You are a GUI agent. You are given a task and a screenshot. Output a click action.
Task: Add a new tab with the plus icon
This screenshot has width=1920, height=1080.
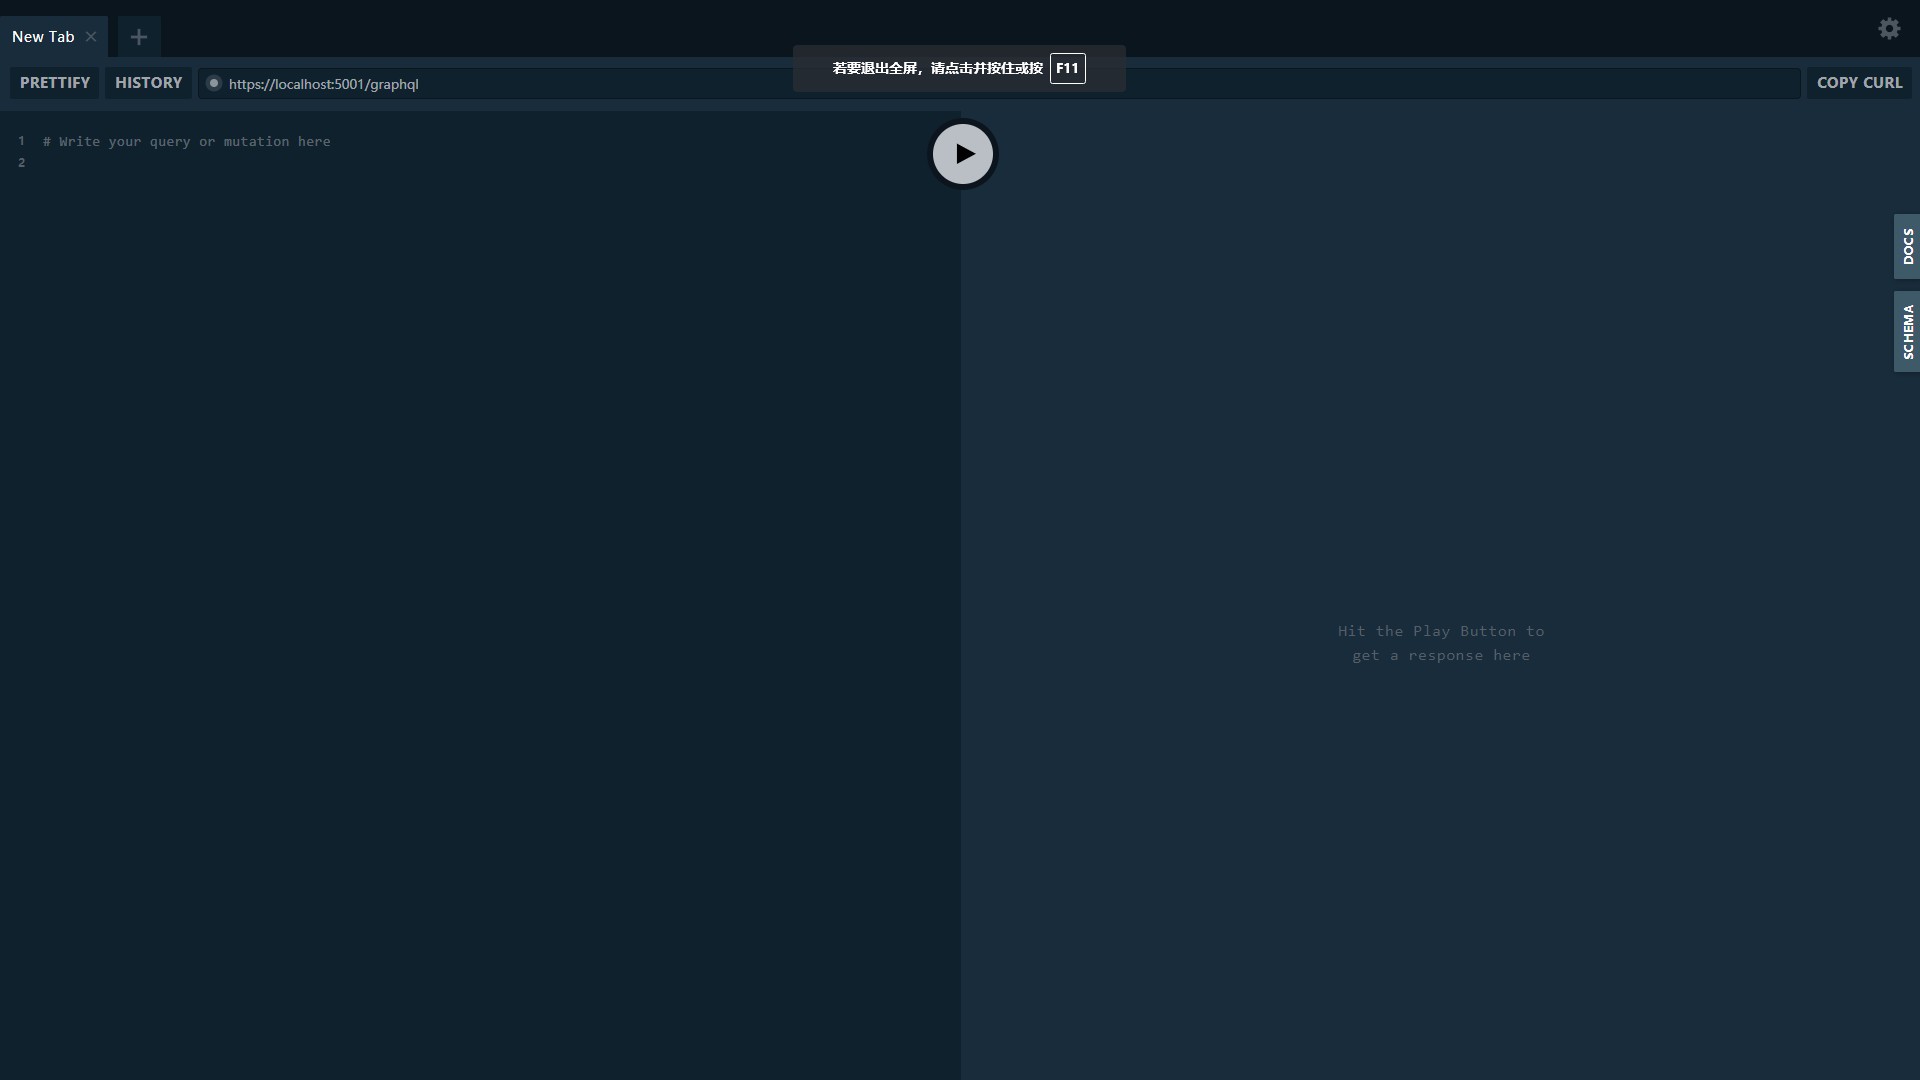(x=139, y=37)
